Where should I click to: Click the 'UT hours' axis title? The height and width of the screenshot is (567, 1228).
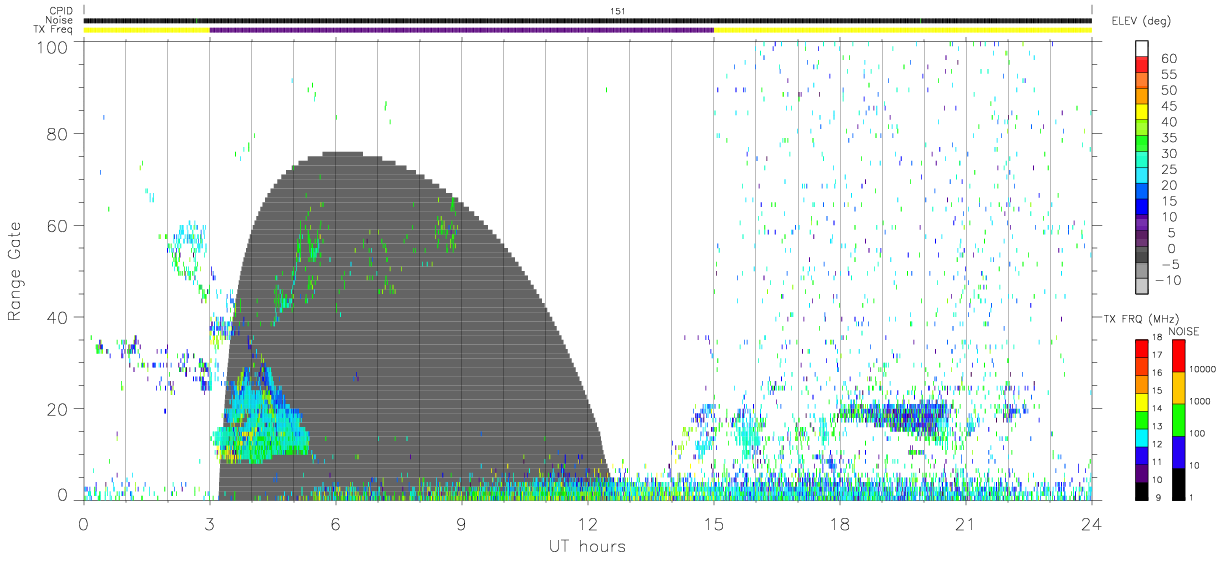pos(587,546)
